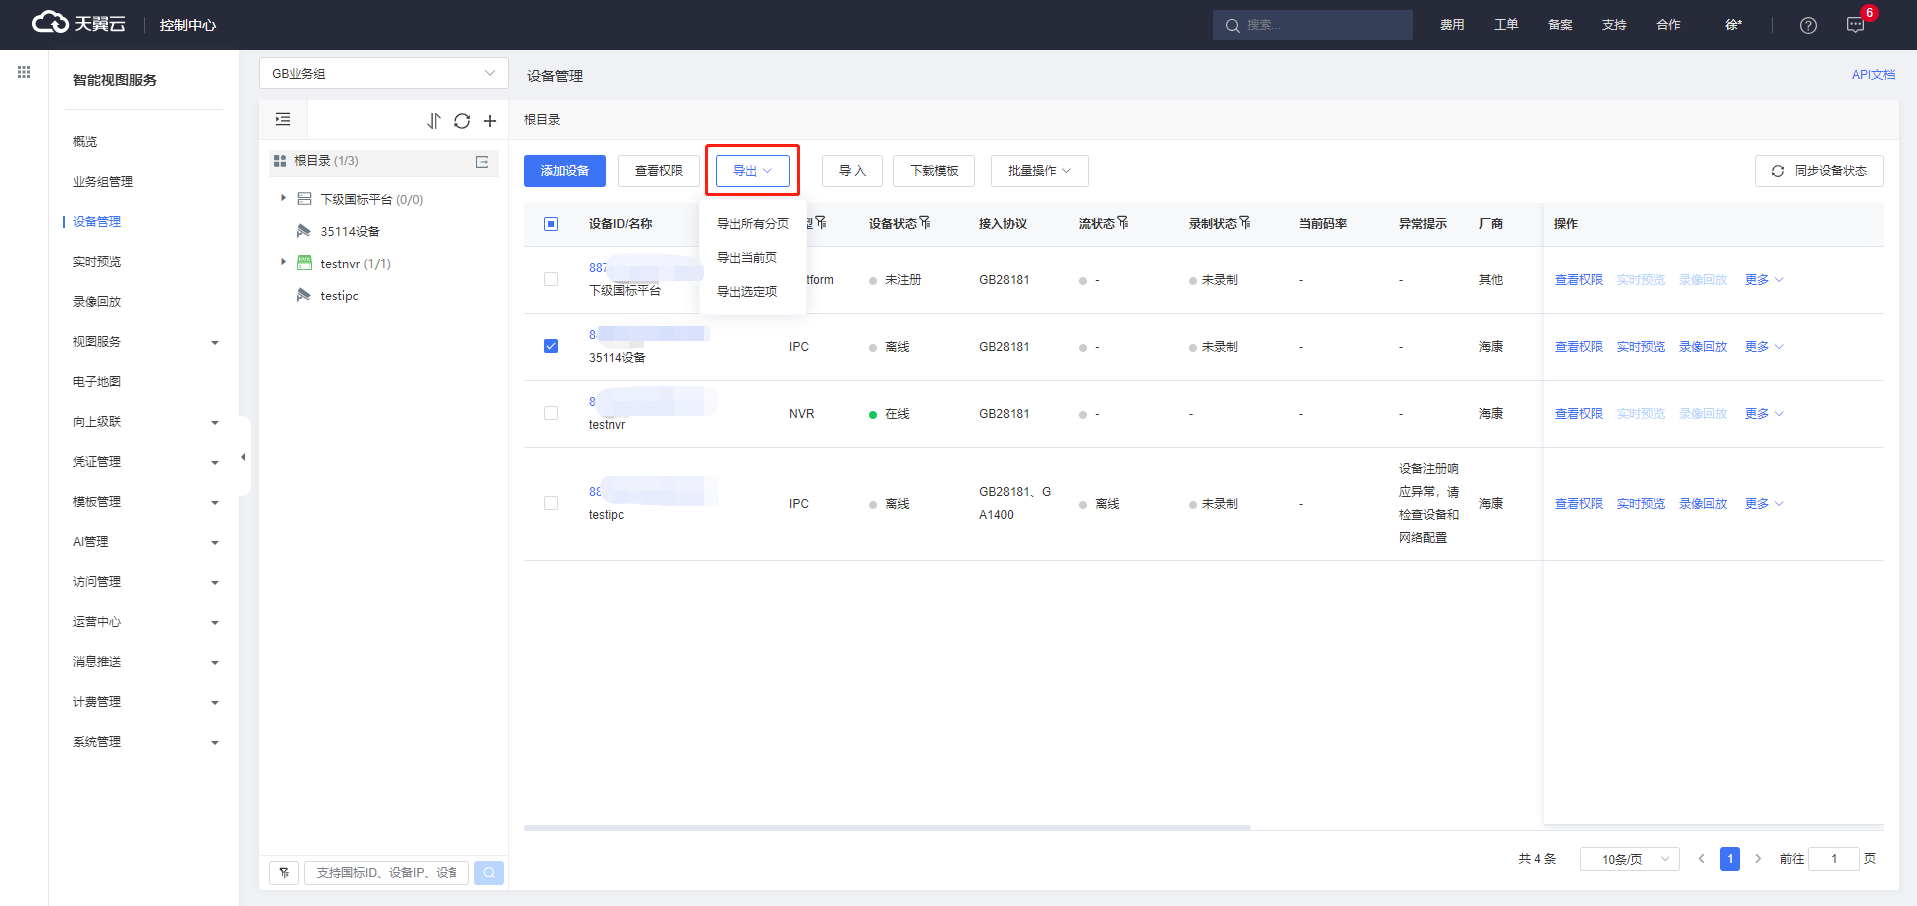The width and height of the screenshot is (1917, 906).
Task: Select 导出当前页 from export menu
Action: click(747, 258)
